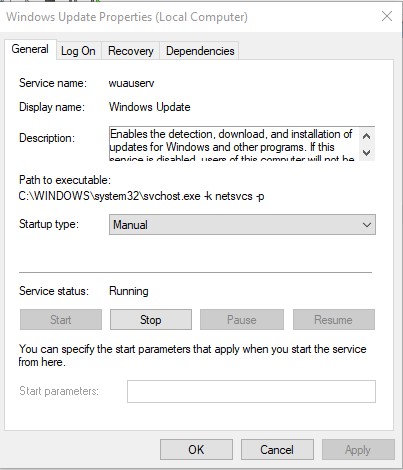Image resolution: width=403 pixels, height=470 pixels.
Task: Click the disabled Pause button
Action: [242, 320]
